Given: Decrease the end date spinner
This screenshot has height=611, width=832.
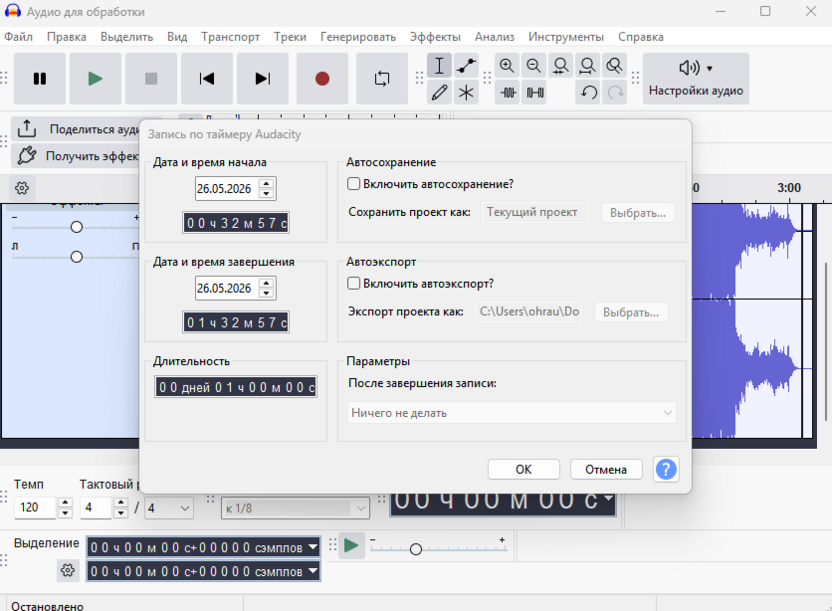Looking at the screenshot, I should 266,293.
